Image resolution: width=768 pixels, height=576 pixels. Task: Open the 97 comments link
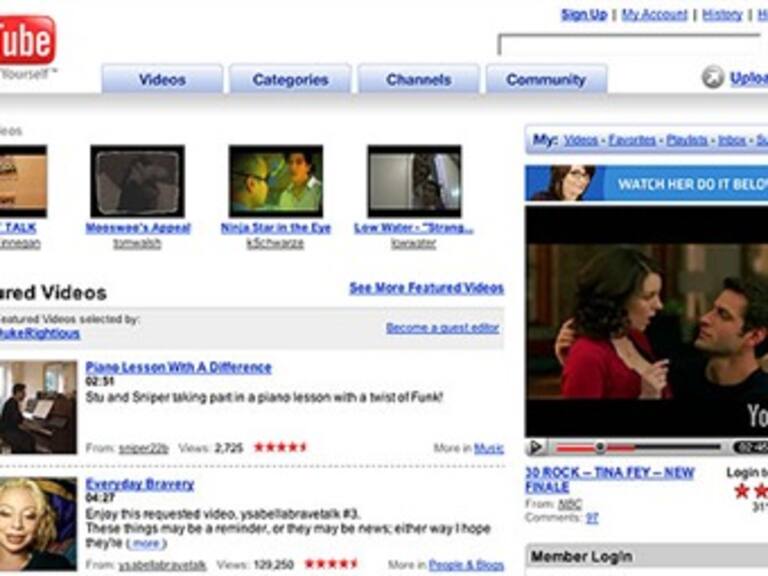pyautogui.click(x=592, y=518)
